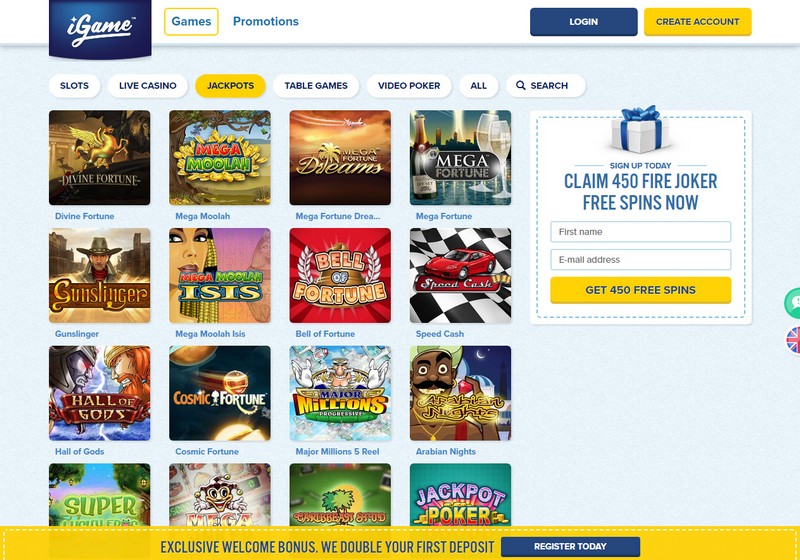Focus the First name input field

coord(640,232)
